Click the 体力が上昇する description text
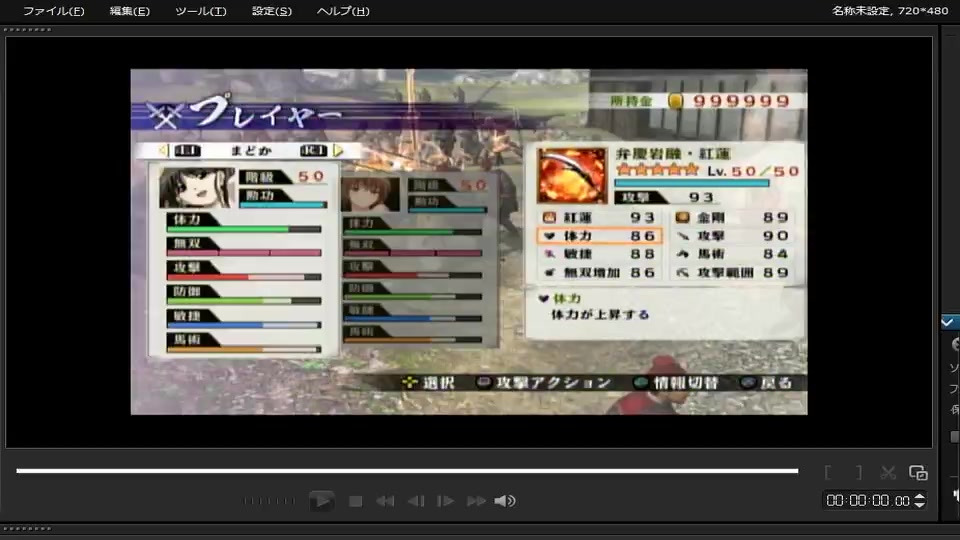Image resolution: width=960 pixels, height=540 pixels. [x=600, y=315]
